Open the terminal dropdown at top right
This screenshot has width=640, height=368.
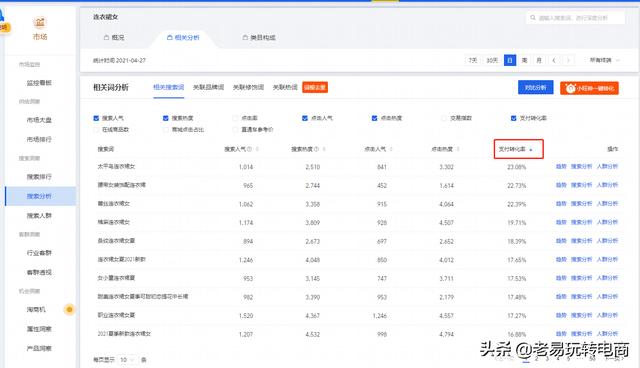click(604, 60)
